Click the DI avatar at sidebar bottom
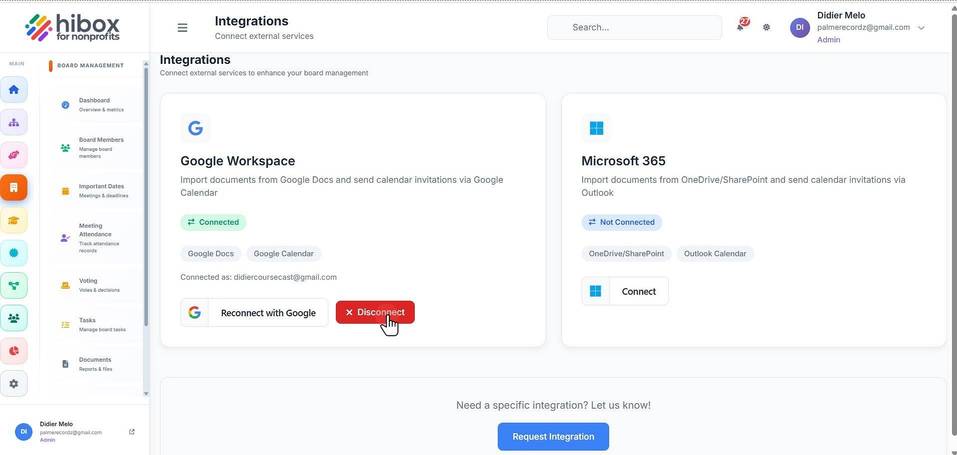Screen dimensions: 957x455 (x=24, y=431)
